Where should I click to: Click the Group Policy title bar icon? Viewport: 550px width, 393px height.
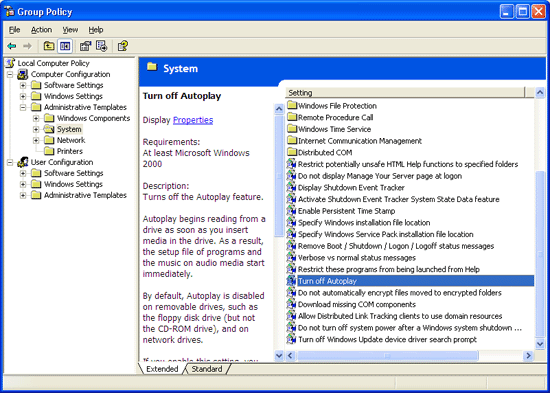tap(9, 12)
